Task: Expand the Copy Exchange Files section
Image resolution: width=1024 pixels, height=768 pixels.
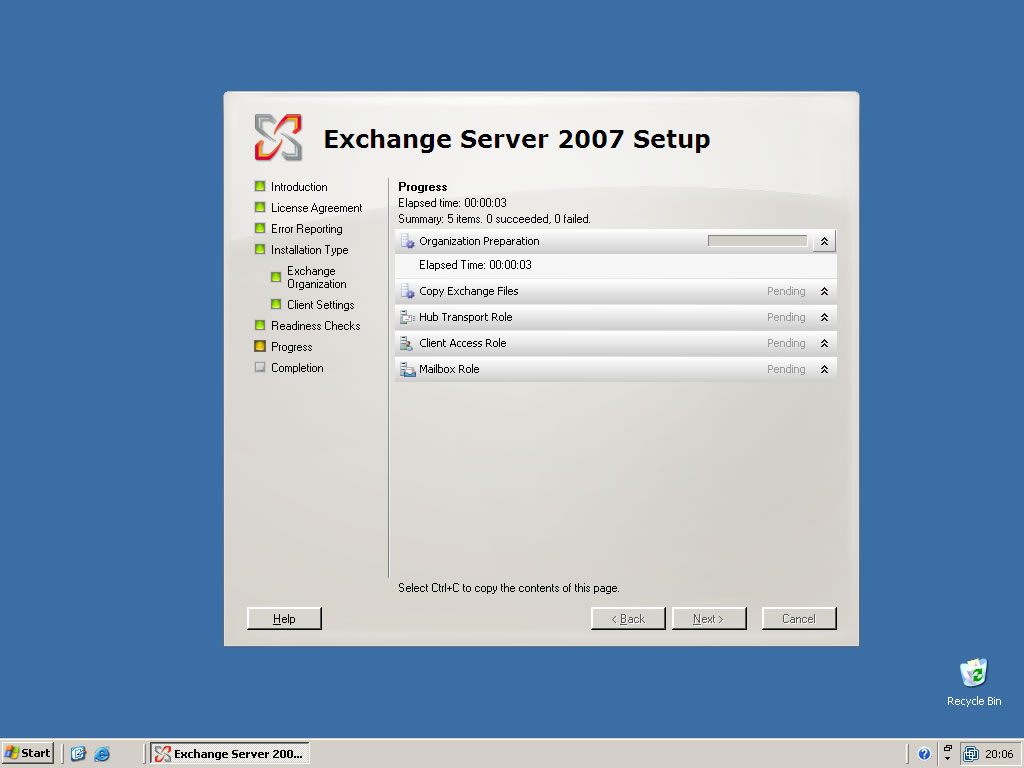Action: pos(824,291)
